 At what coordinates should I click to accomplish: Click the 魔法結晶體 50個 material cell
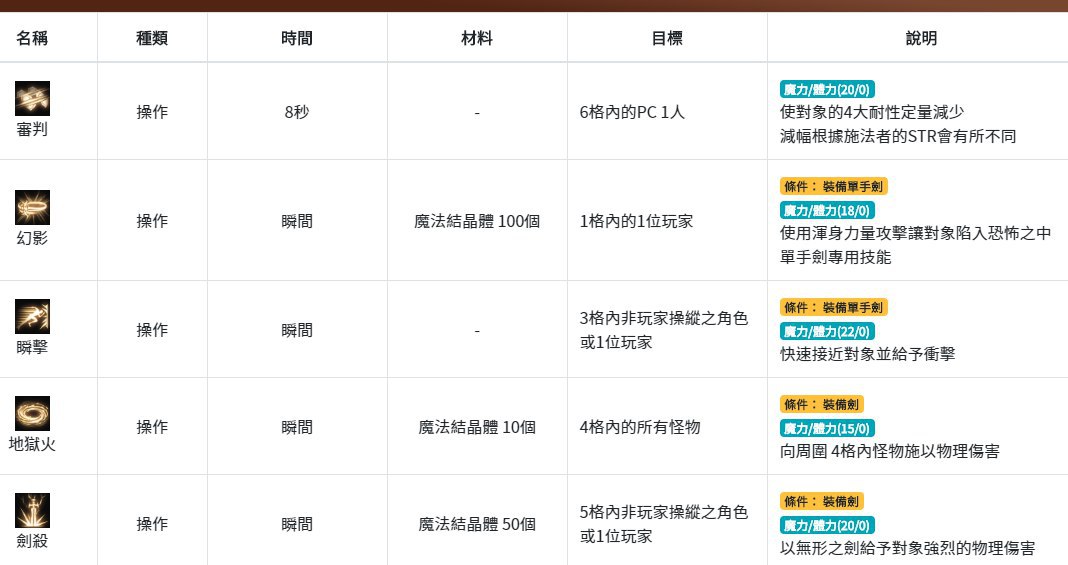tap(477, 524)
